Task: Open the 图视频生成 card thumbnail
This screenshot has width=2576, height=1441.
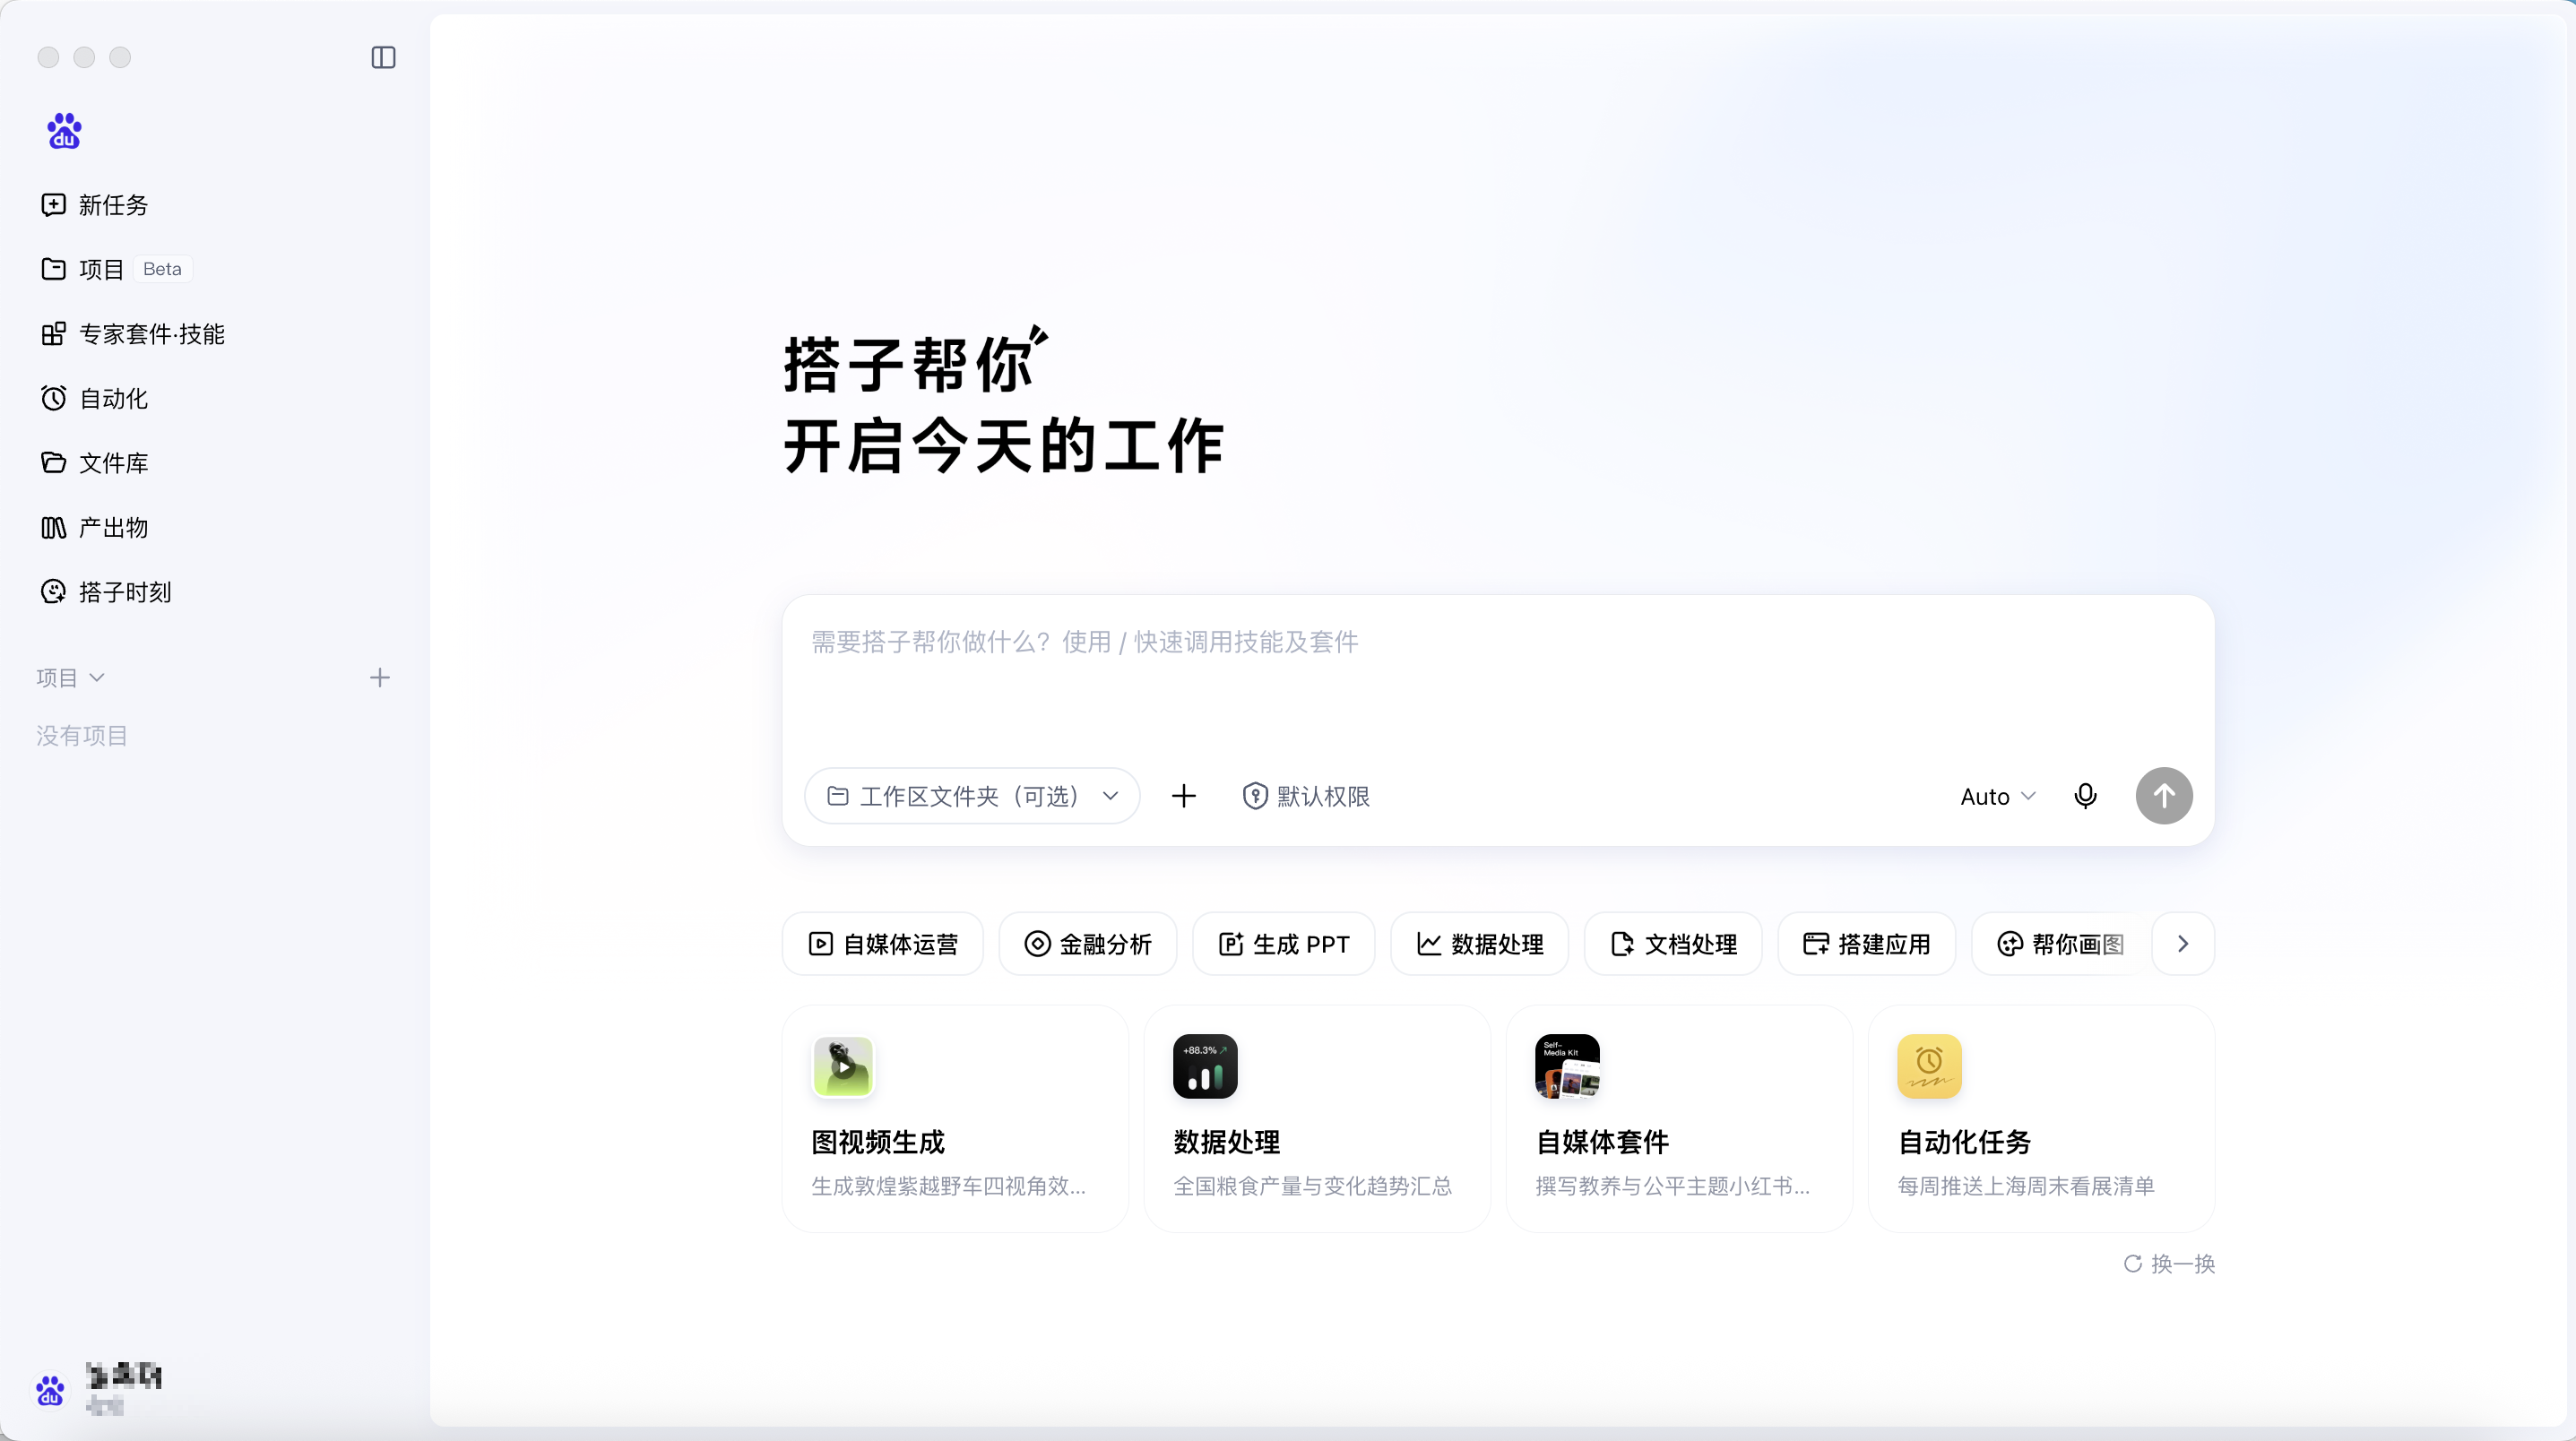Action: 843,1066
